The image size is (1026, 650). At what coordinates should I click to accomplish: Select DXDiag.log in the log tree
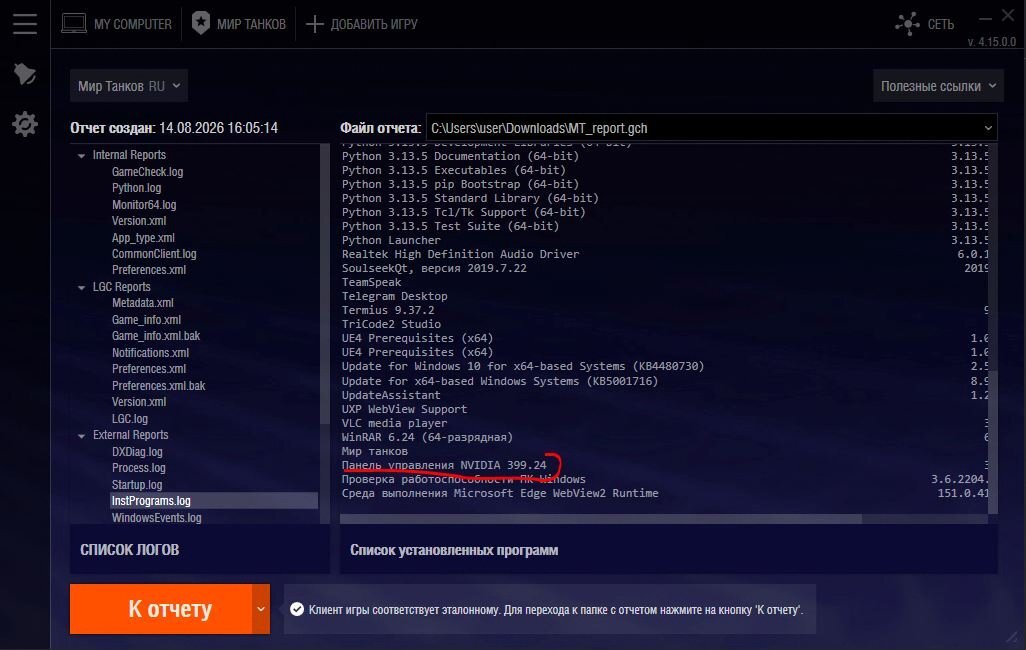click(137, 452)
